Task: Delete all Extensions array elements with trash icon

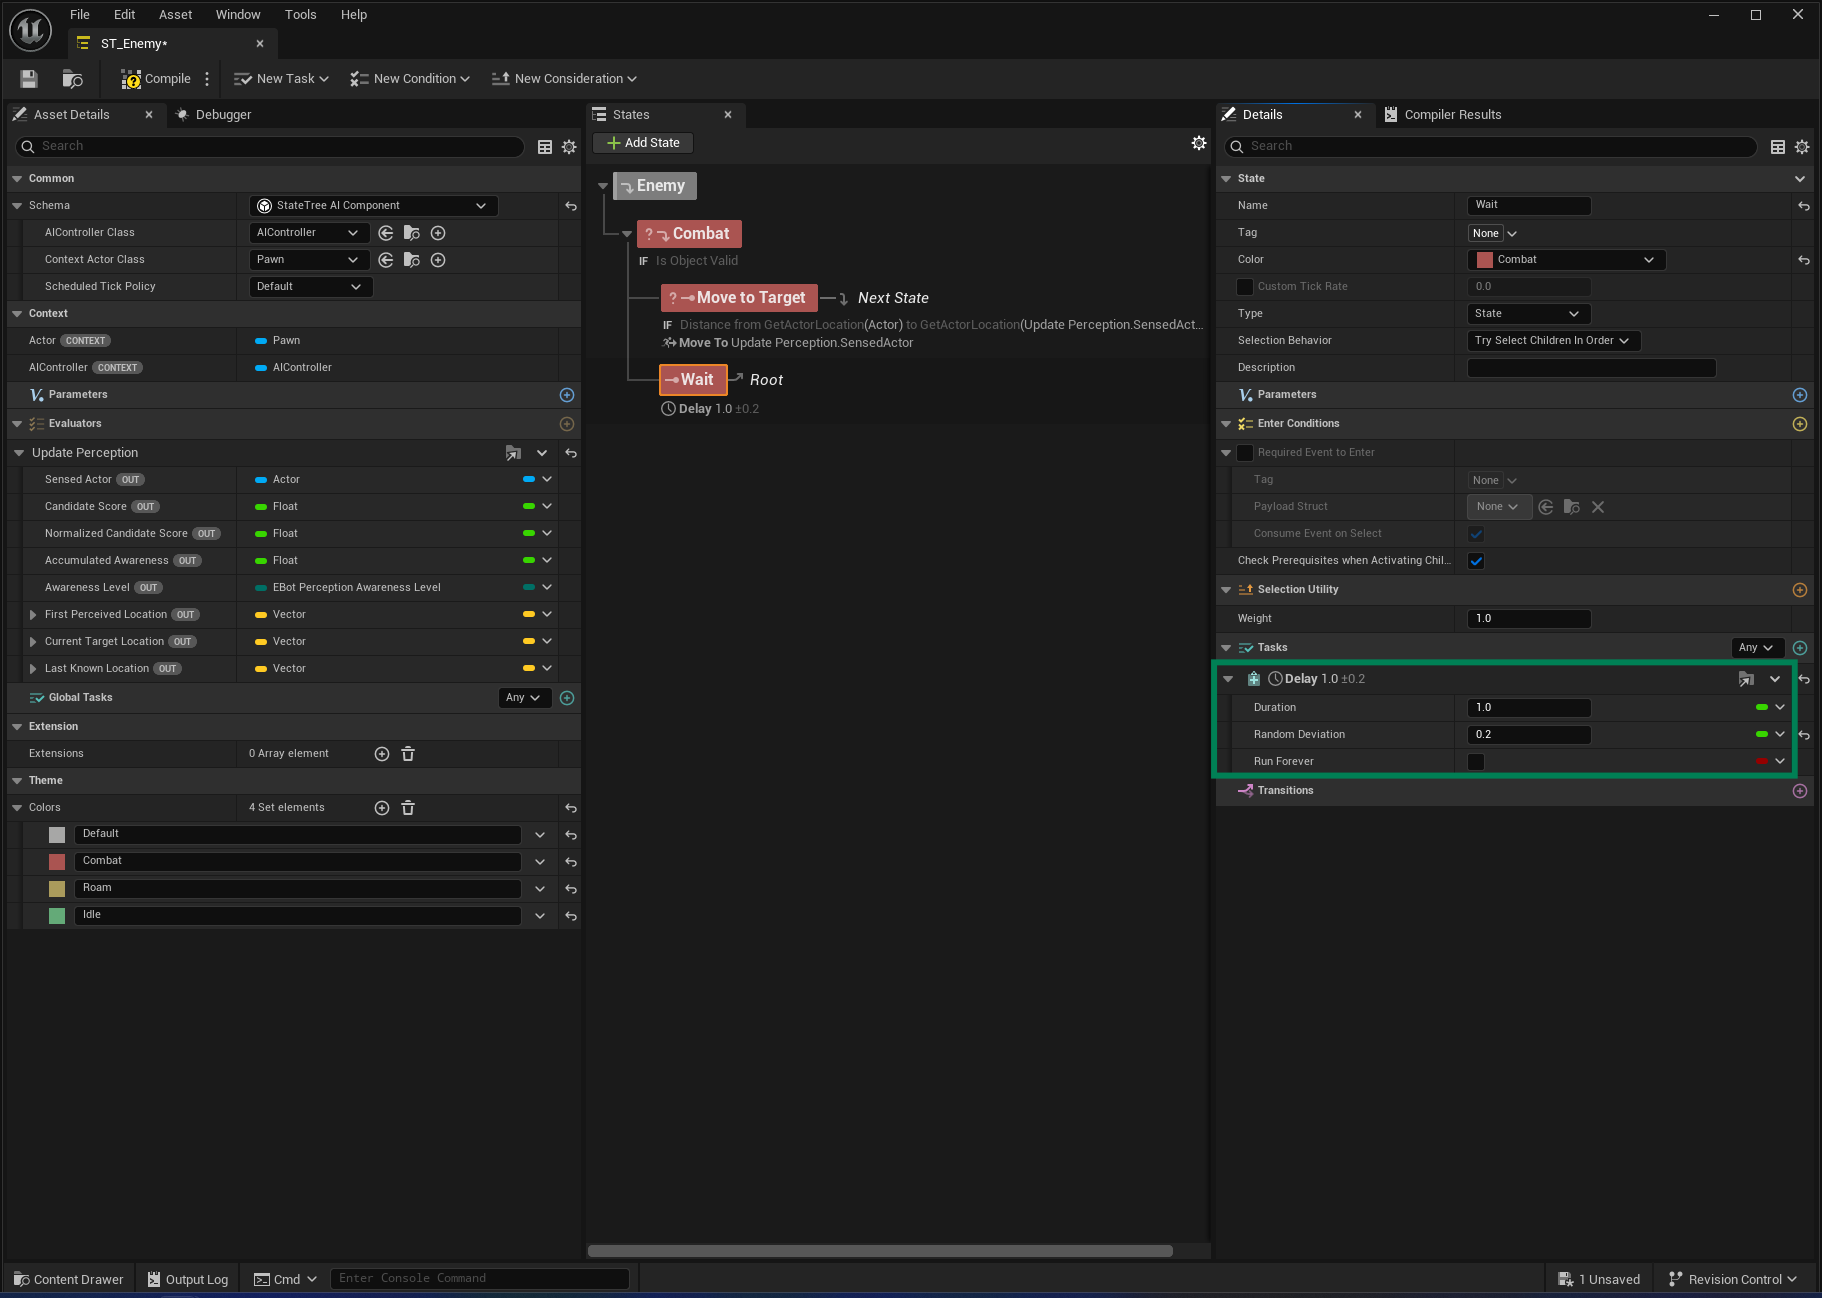Action: click(408, 754)
